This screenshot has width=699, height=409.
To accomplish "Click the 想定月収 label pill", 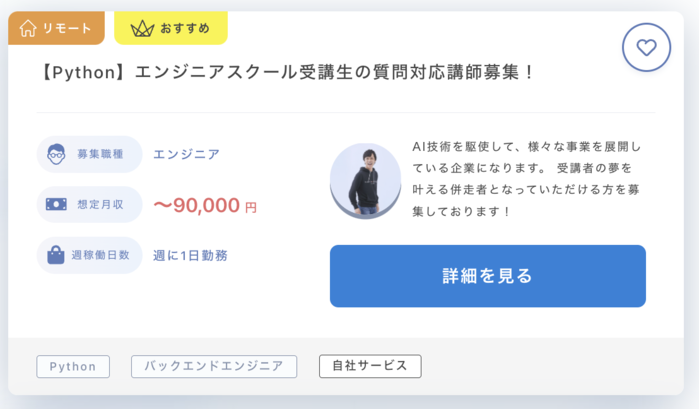I will pos(89,204).
